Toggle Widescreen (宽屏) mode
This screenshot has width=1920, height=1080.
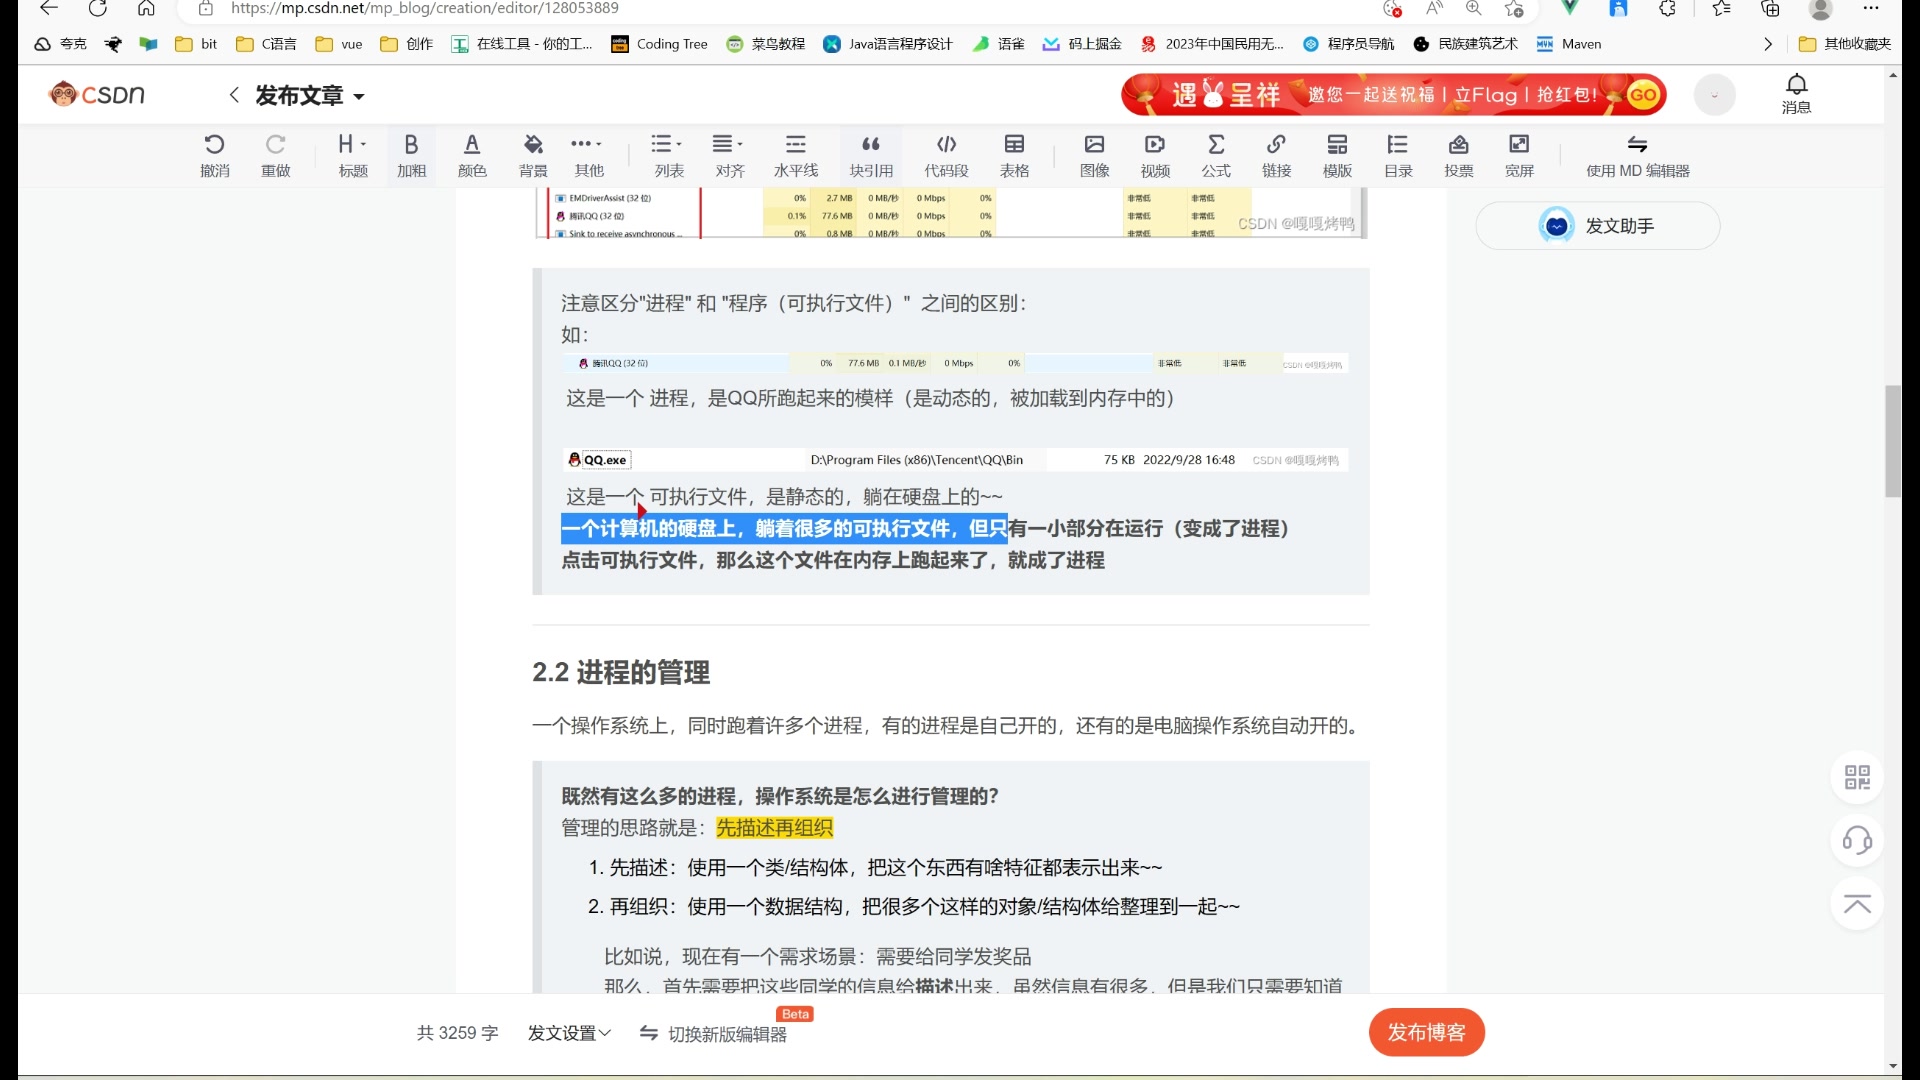tap(1519, 156)
